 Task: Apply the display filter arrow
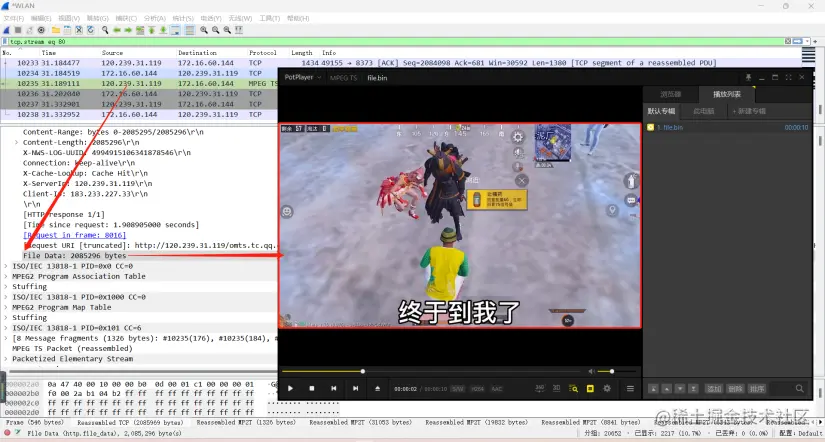pyautogui.click(x=798, y=41)
